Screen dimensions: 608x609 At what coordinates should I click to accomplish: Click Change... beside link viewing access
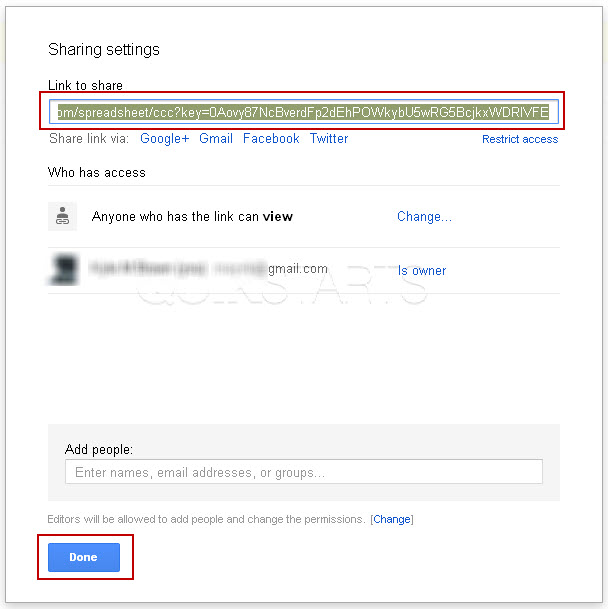click(424, 216)
